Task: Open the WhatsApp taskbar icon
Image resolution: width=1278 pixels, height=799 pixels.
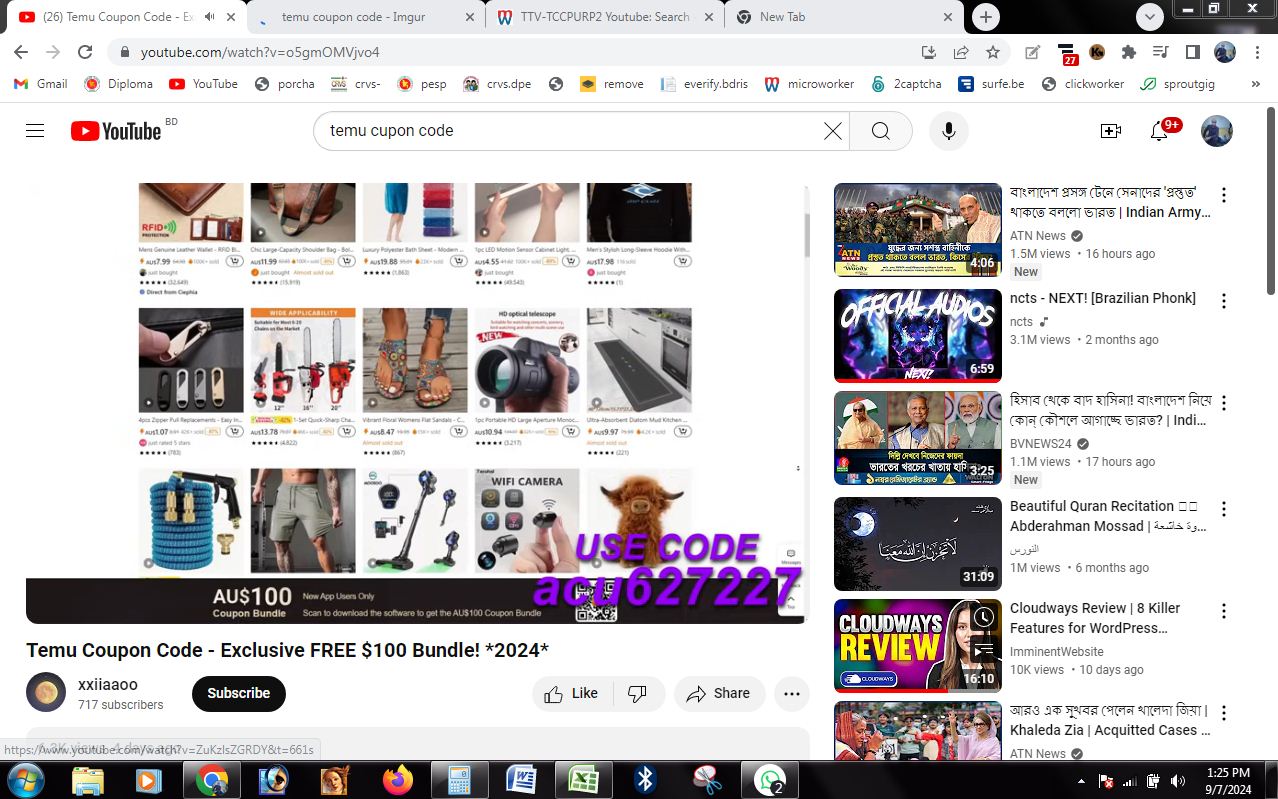Action: coord(769,780)
